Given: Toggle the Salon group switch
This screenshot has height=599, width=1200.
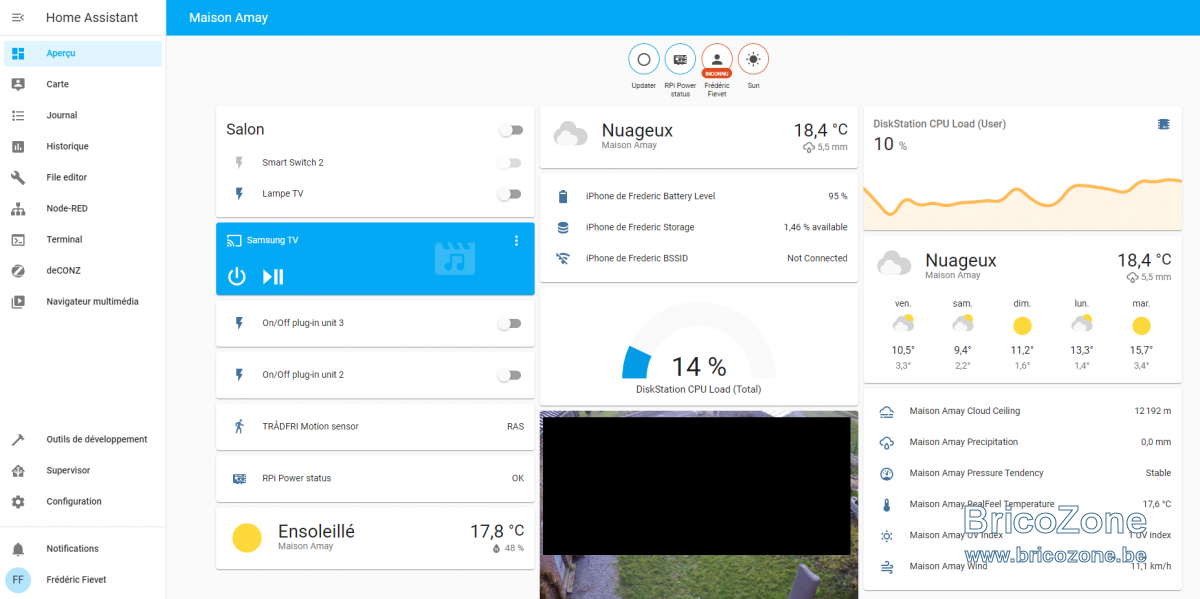Looking at the screenshot, I should coord(510,130).
